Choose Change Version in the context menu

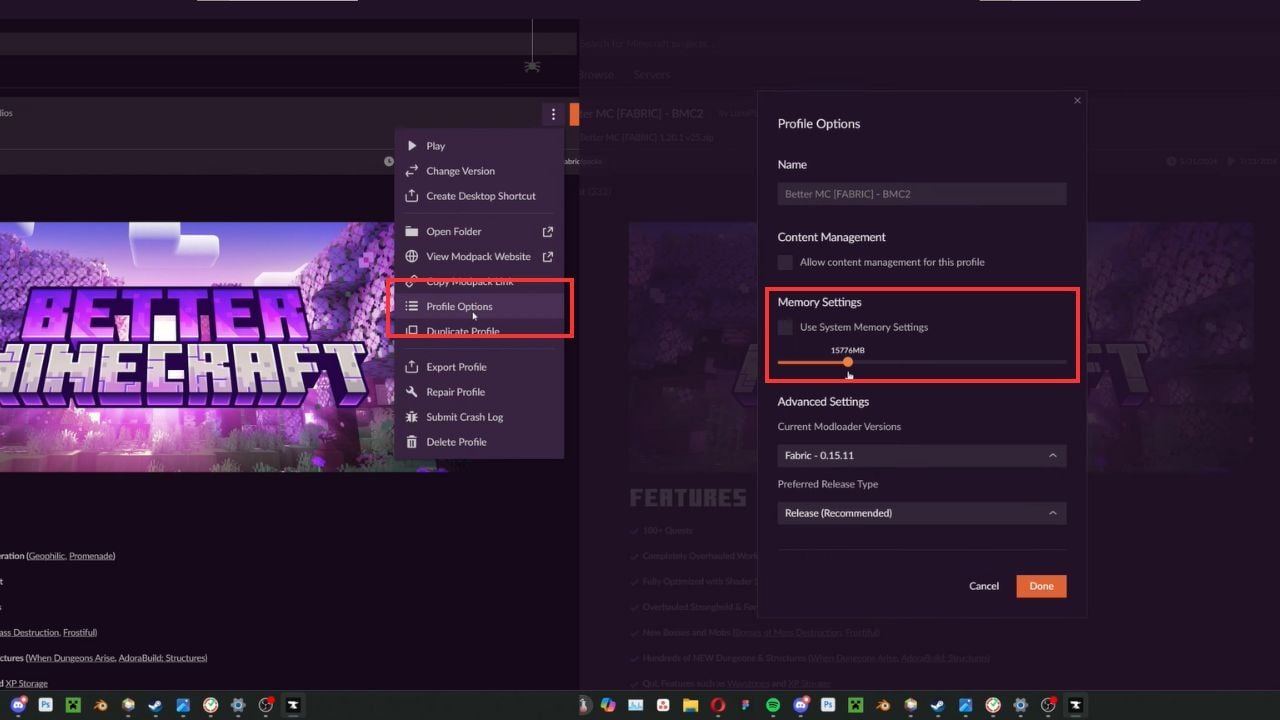[x=460, y=171]
